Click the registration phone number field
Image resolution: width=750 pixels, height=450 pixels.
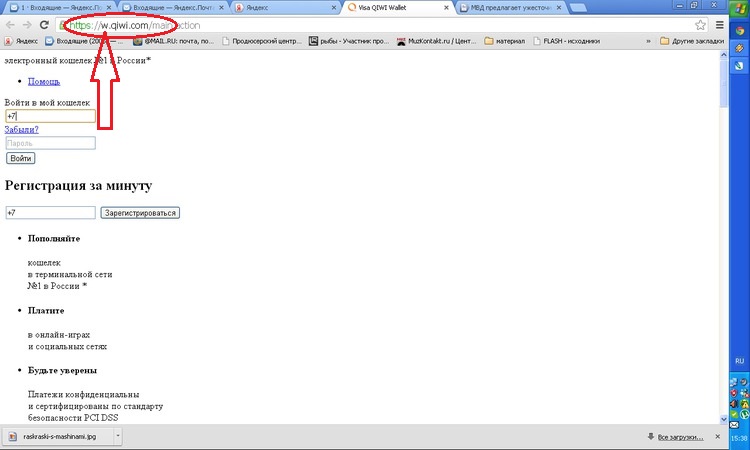(x=50, y=212)
